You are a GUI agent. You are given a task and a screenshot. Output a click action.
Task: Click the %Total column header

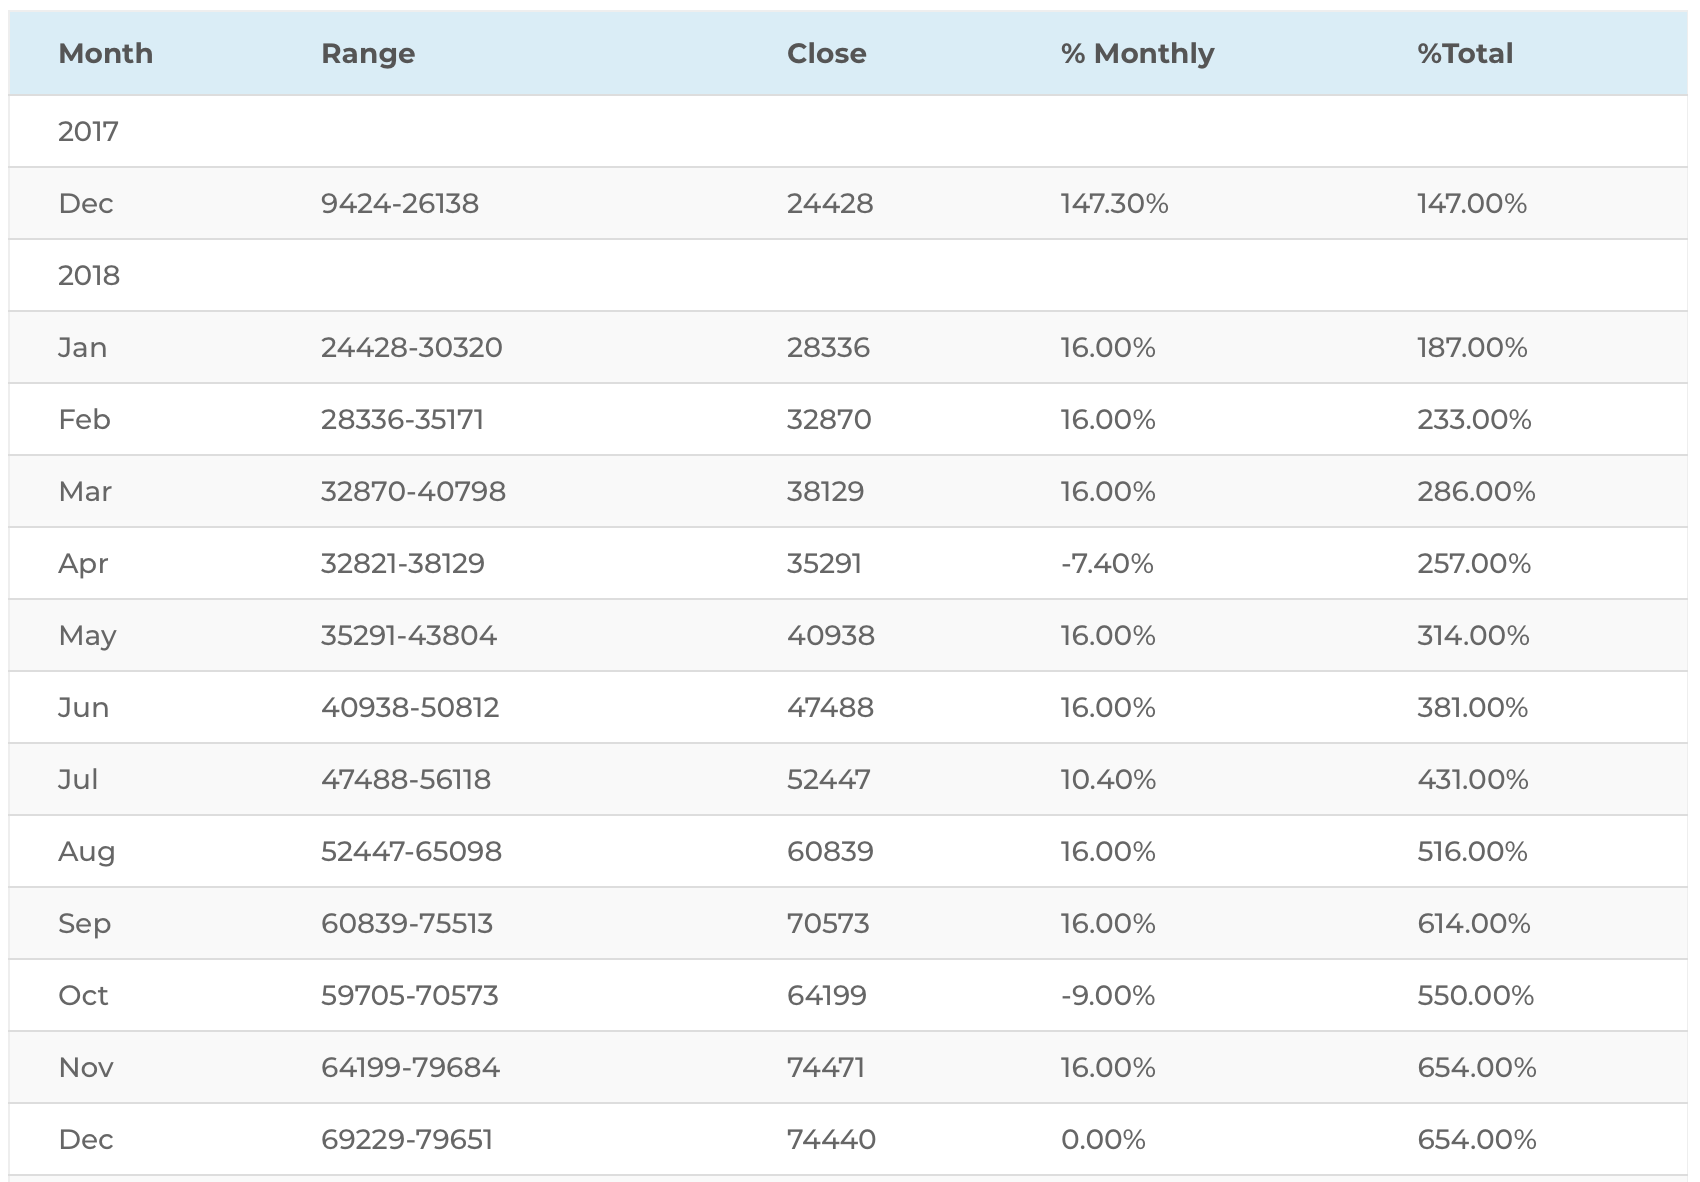1465,53
